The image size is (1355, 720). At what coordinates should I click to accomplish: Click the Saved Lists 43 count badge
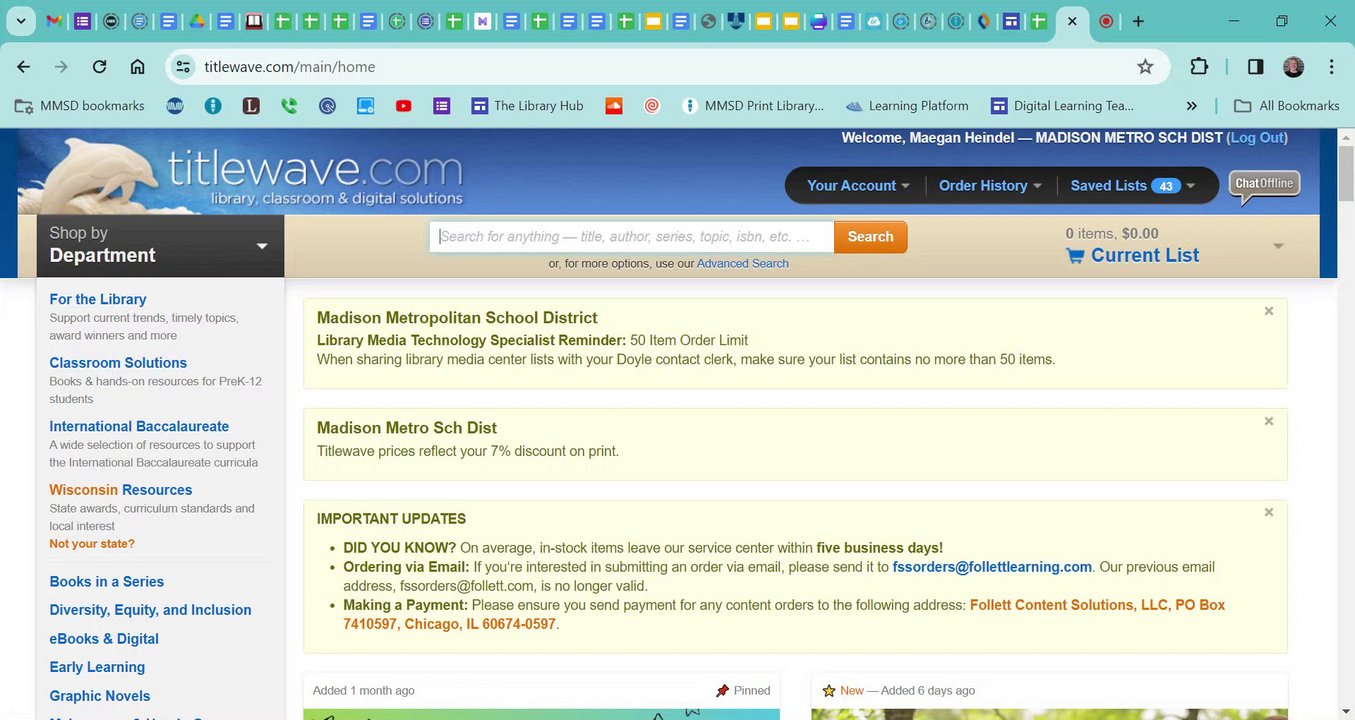coord(1166,186)
